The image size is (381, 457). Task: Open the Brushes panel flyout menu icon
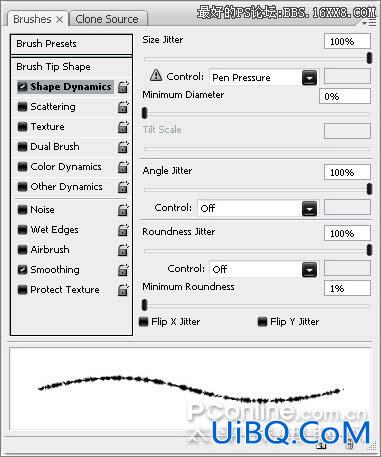click(369, 23)
